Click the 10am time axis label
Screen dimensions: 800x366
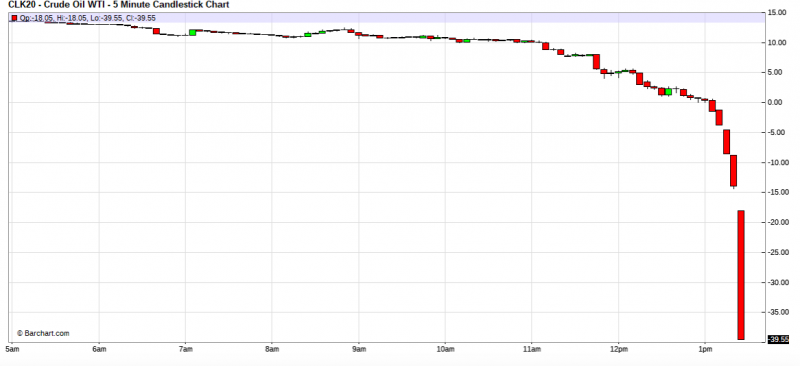point(445,349)
